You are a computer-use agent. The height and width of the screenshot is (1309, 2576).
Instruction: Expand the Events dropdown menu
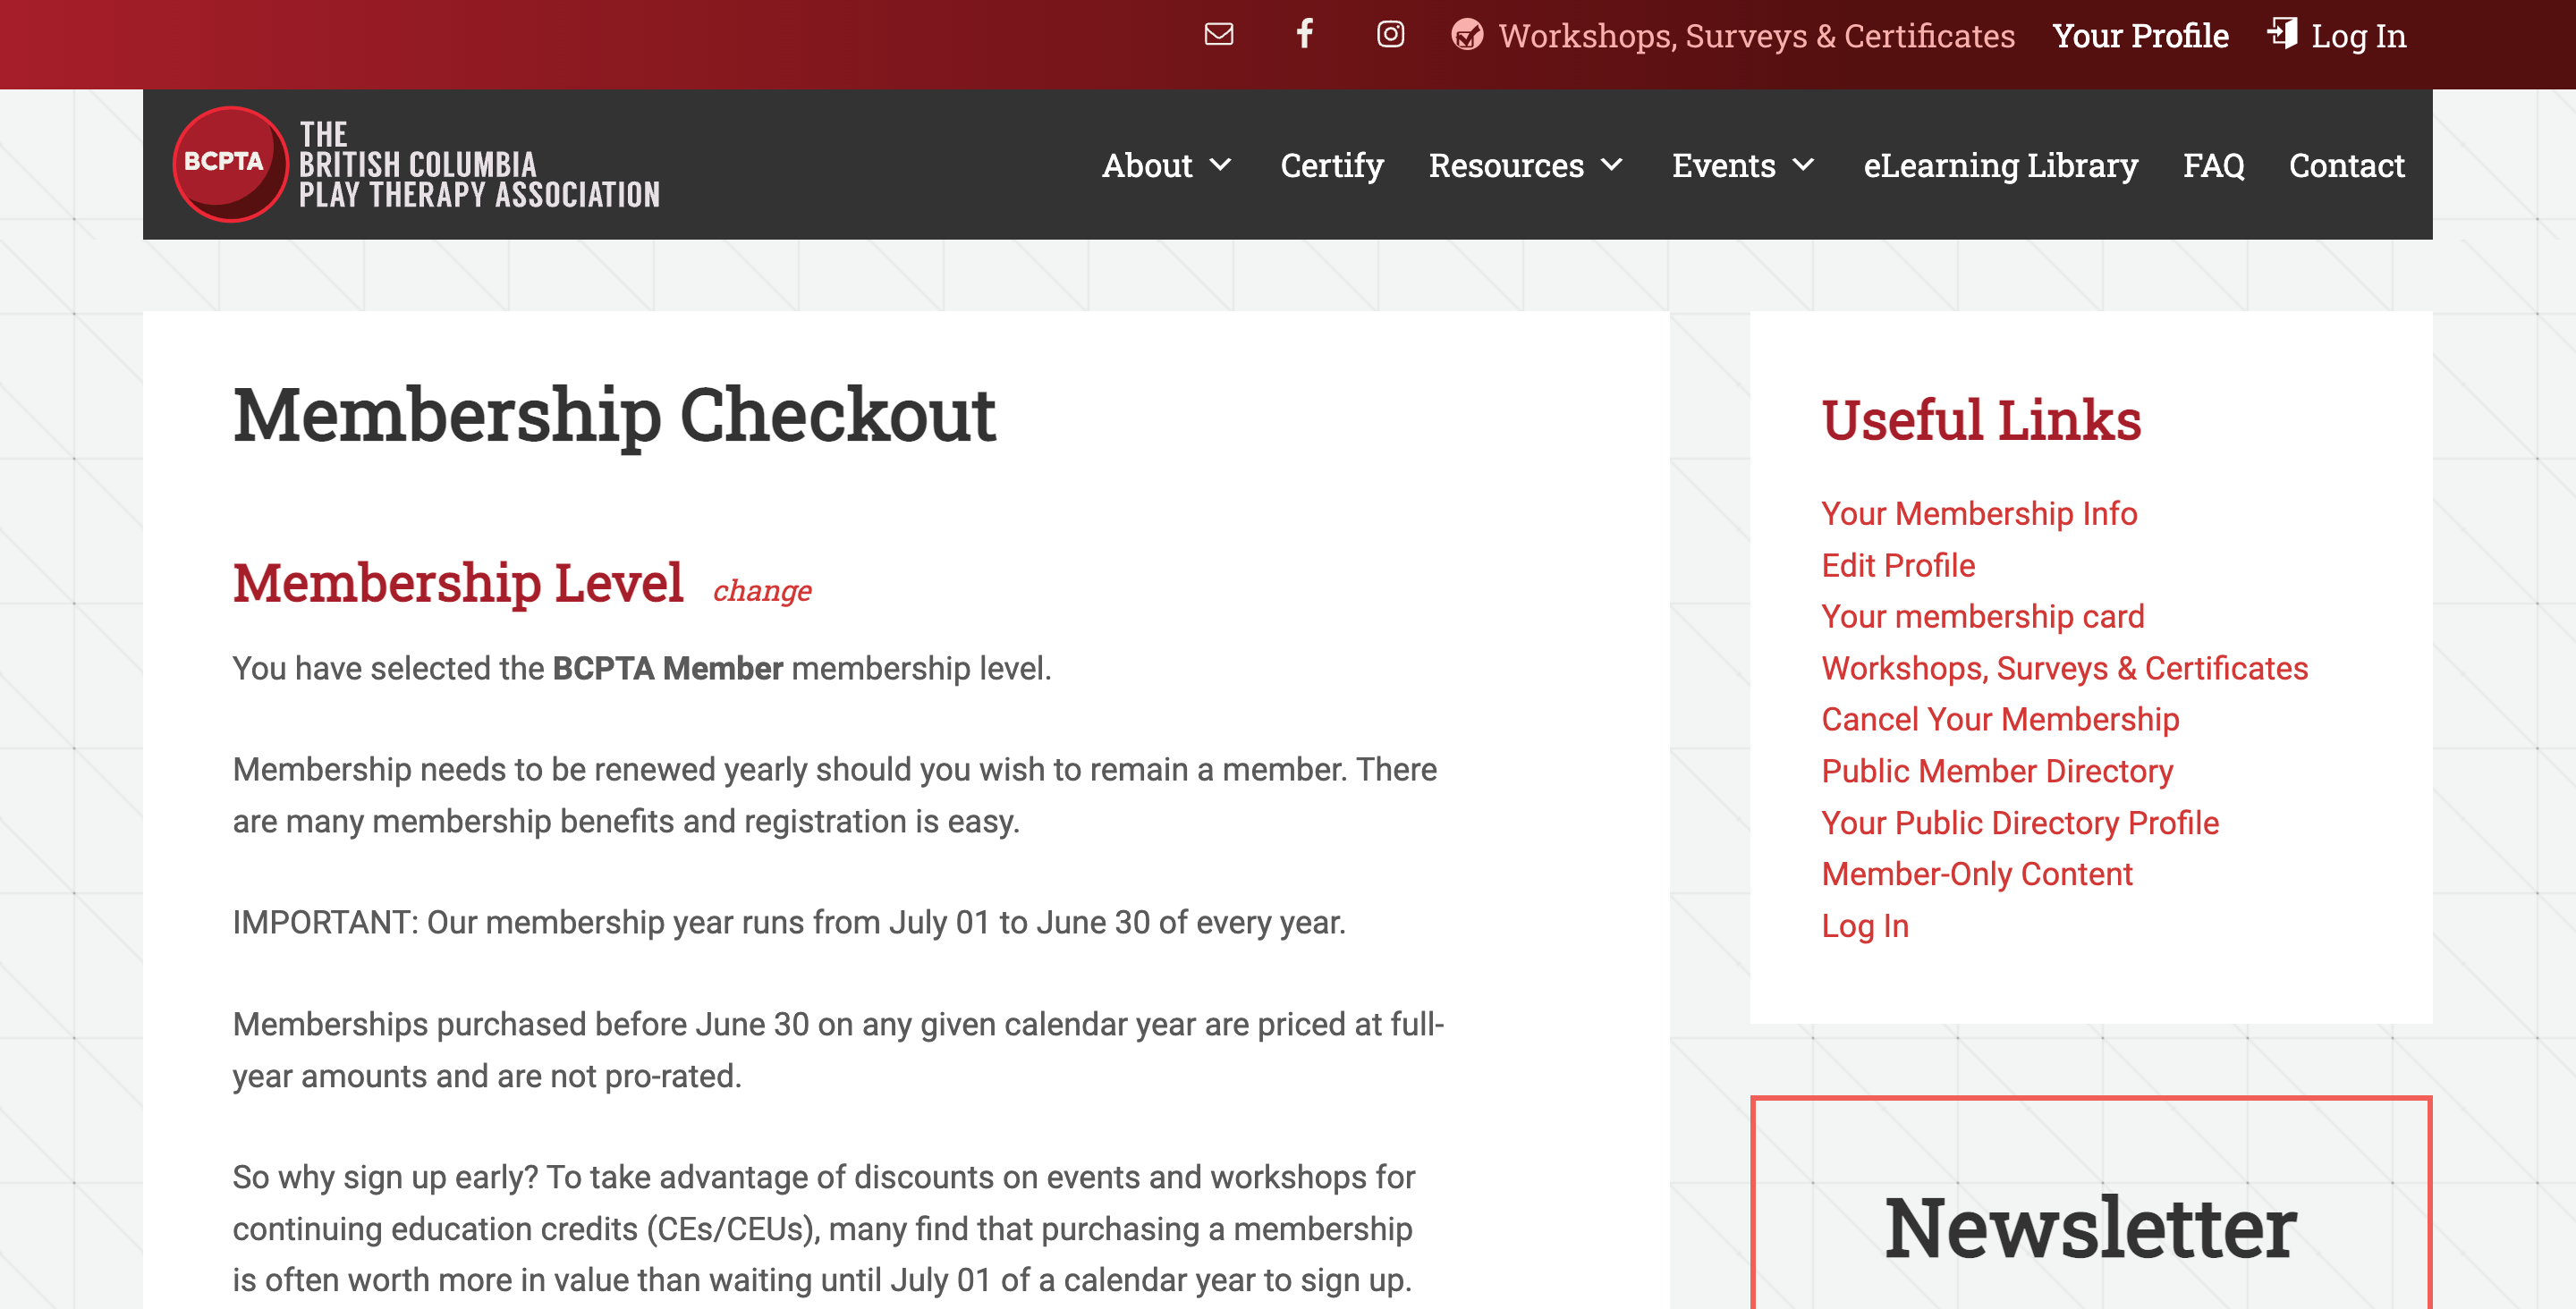(1744, 165)
